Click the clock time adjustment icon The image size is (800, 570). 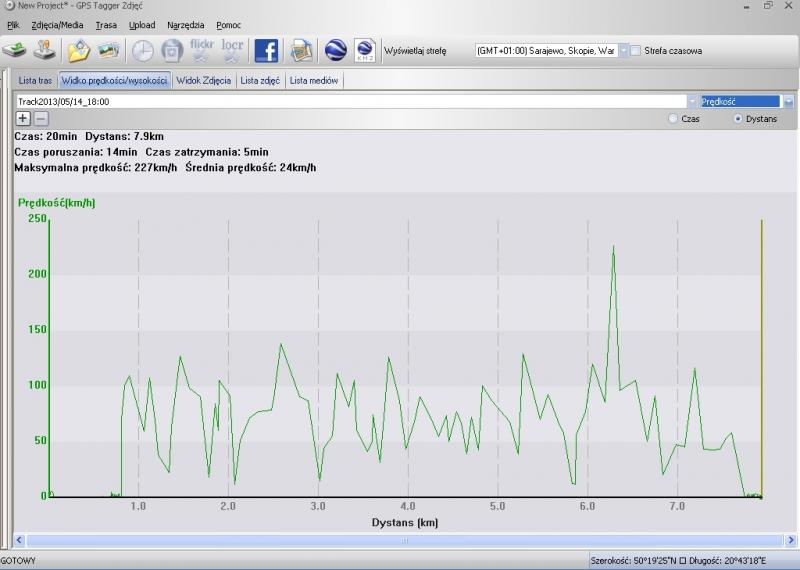143,50
